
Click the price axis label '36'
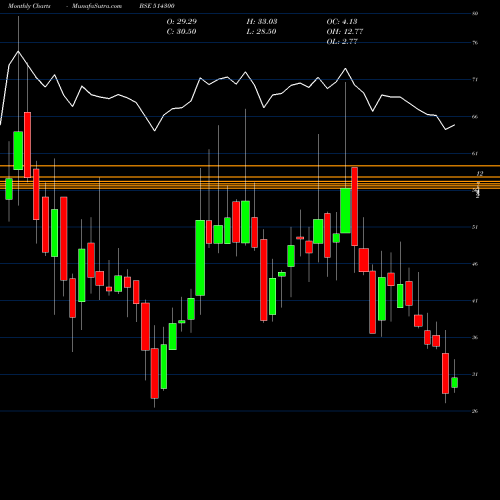475,337
